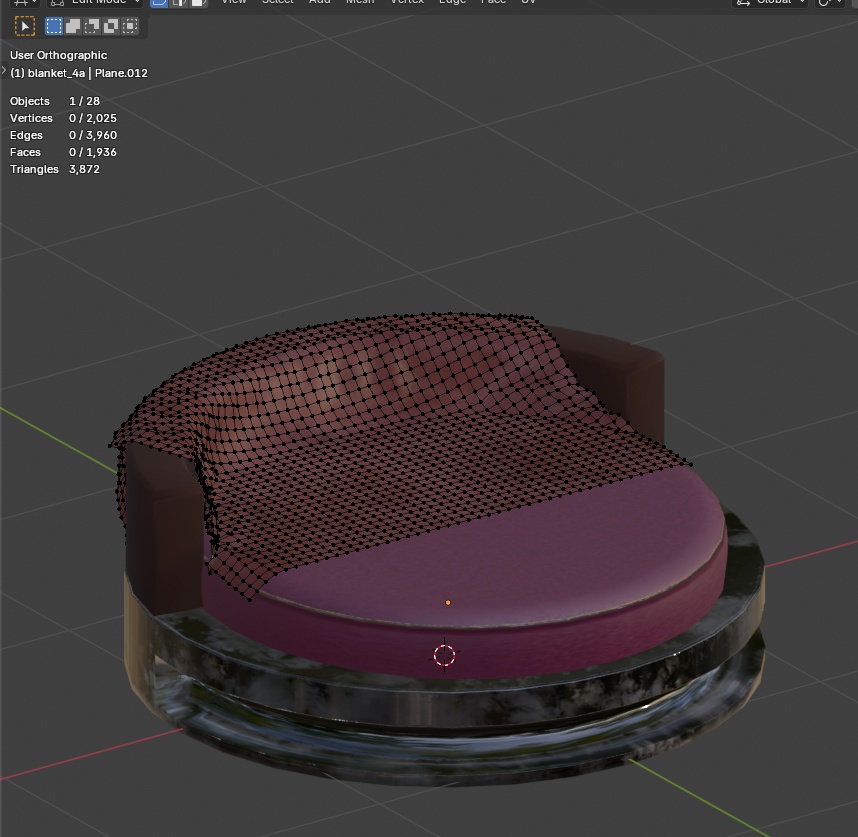Screen dimensions: 858x837
Task: Open the Edge menu
Action: [x=453, y=2]
